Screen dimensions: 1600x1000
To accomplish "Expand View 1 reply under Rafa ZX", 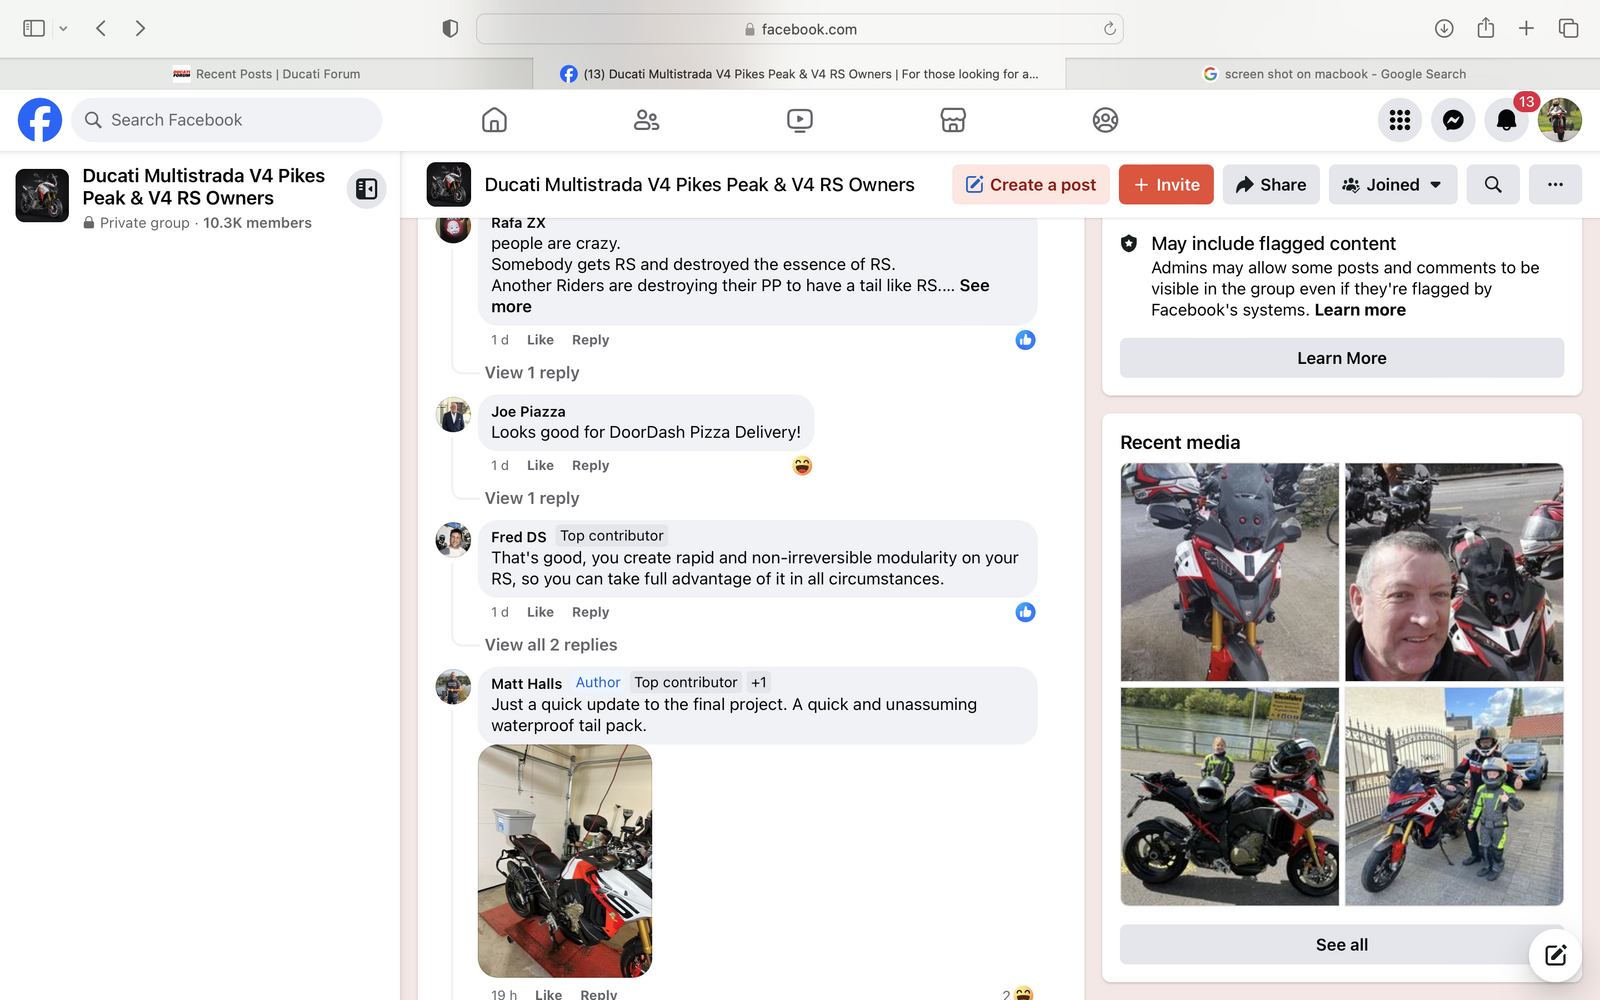I will [x=532, y=373].
